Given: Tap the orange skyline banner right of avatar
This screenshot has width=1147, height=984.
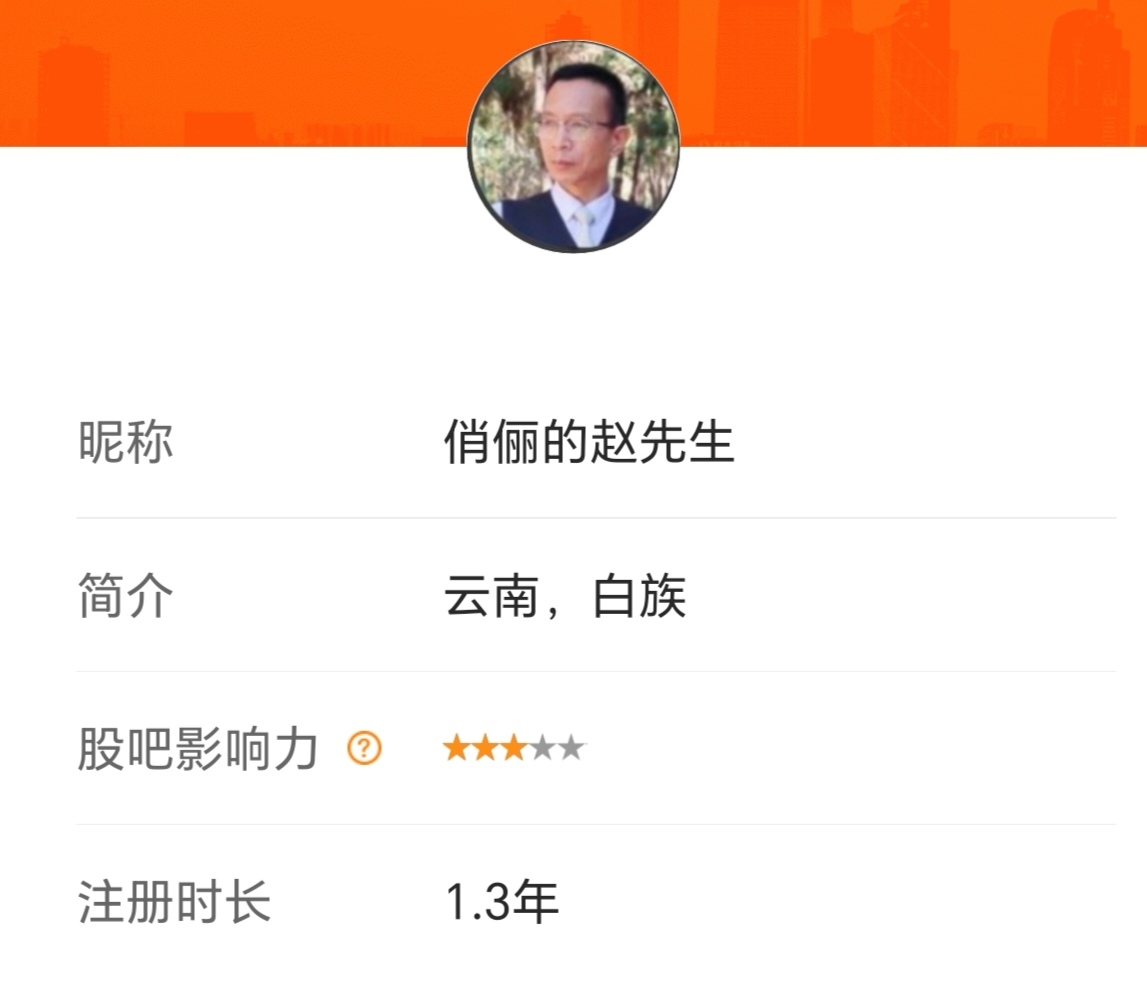Looking at the screenshot, I should tap(914, 73).
